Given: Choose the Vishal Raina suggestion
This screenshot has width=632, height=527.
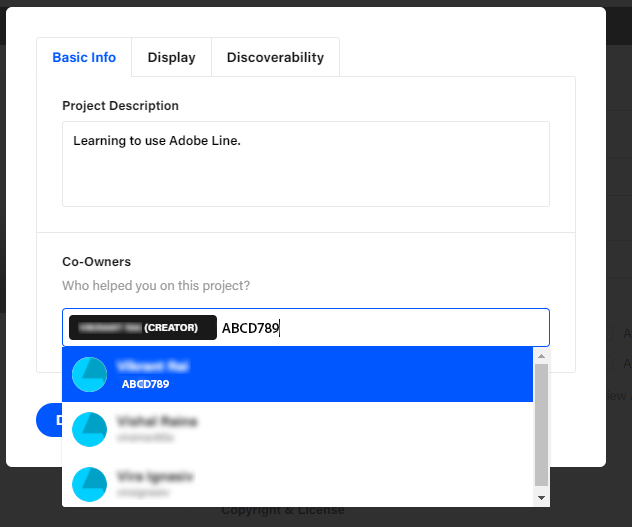Looking at the screenshot, I should [x=300, y=428].
